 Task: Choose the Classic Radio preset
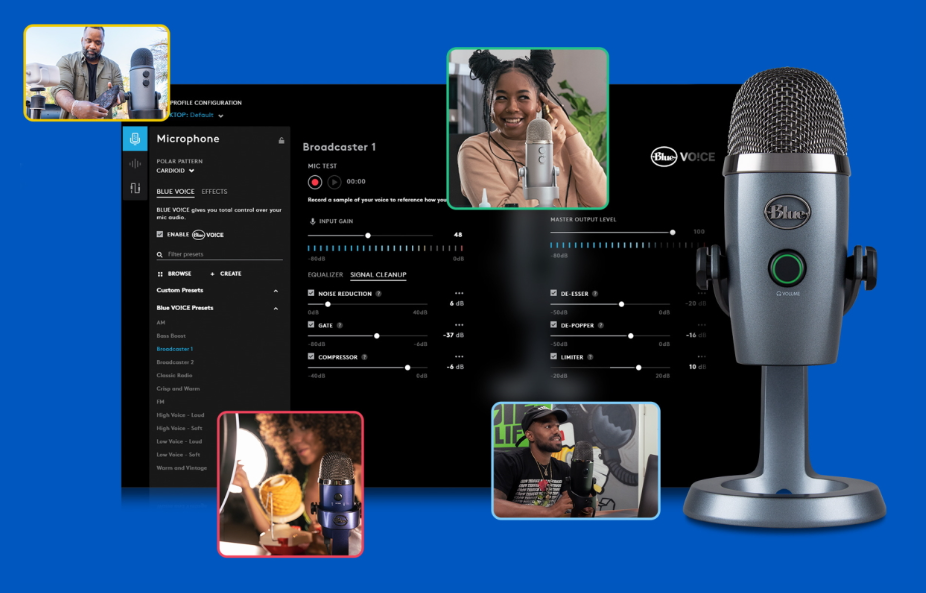pyautogui.click(x=174, y=376)
